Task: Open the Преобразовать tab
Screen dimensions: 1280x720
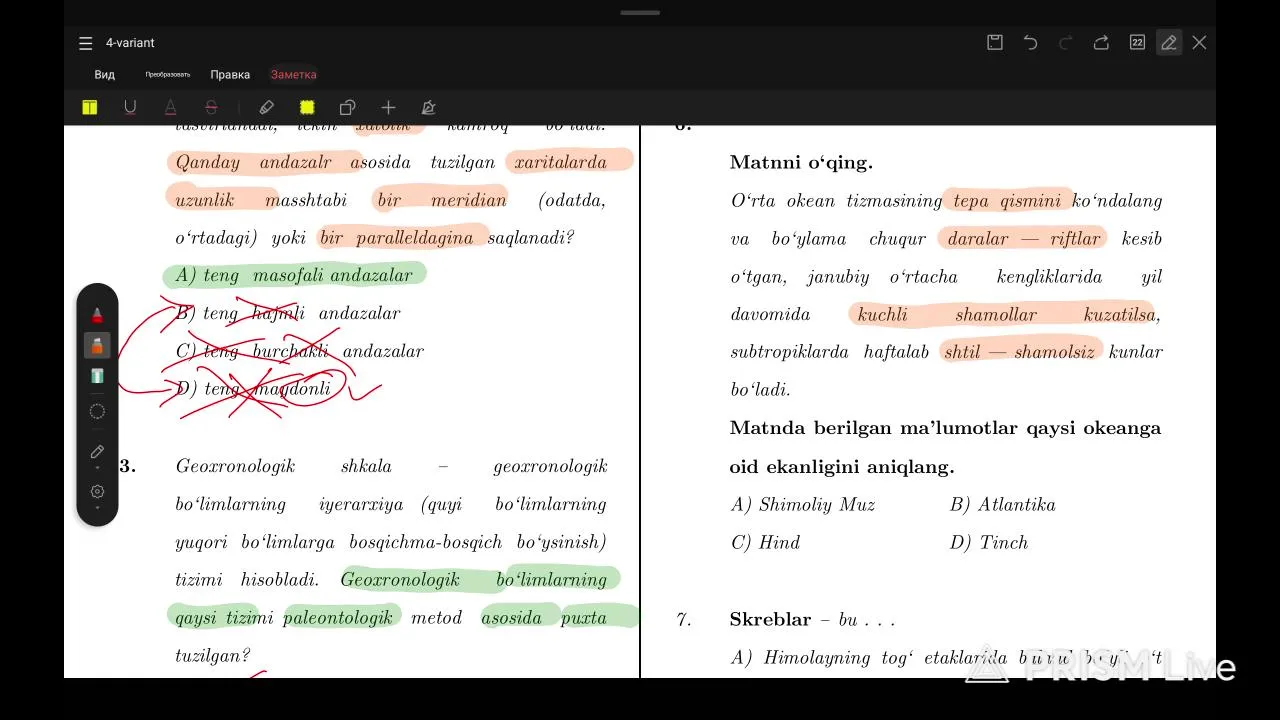Action: coord(167,75)
